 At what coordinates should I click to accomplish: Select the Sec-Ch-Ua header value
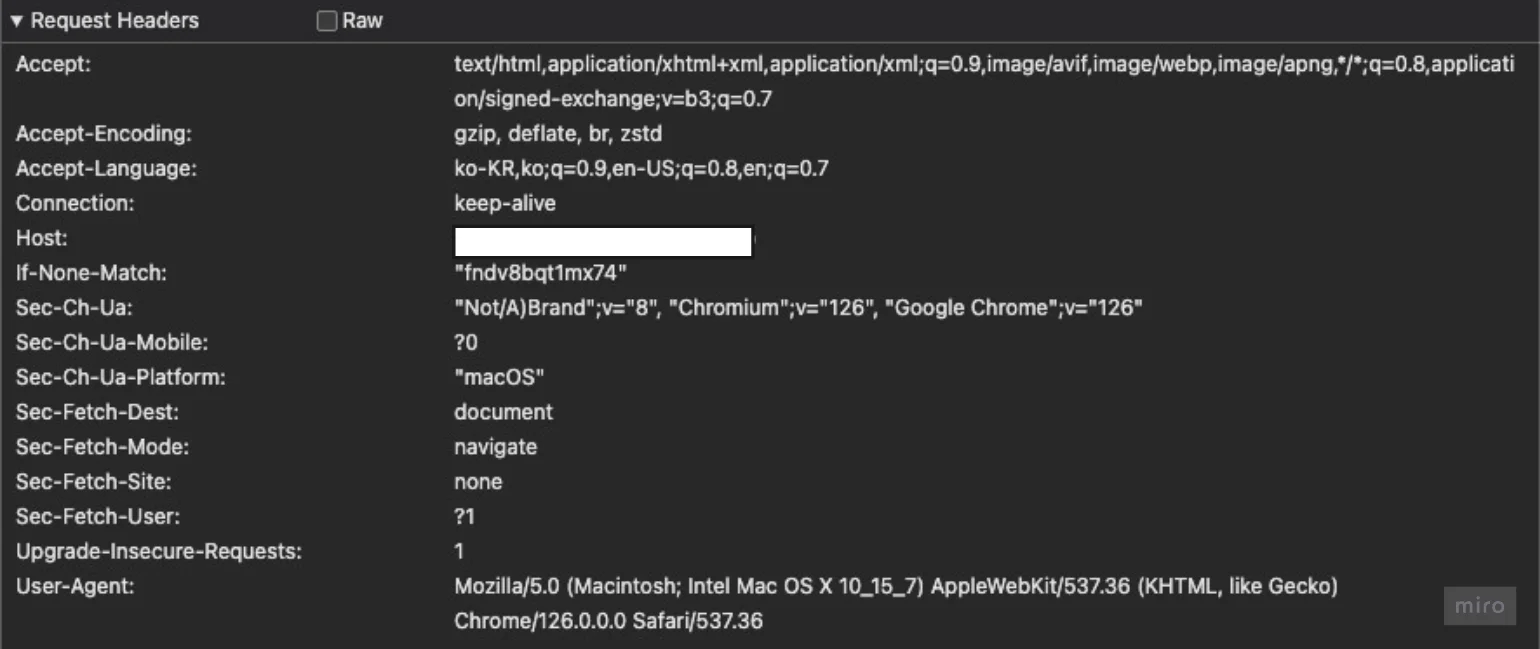[x=798, y=308]
